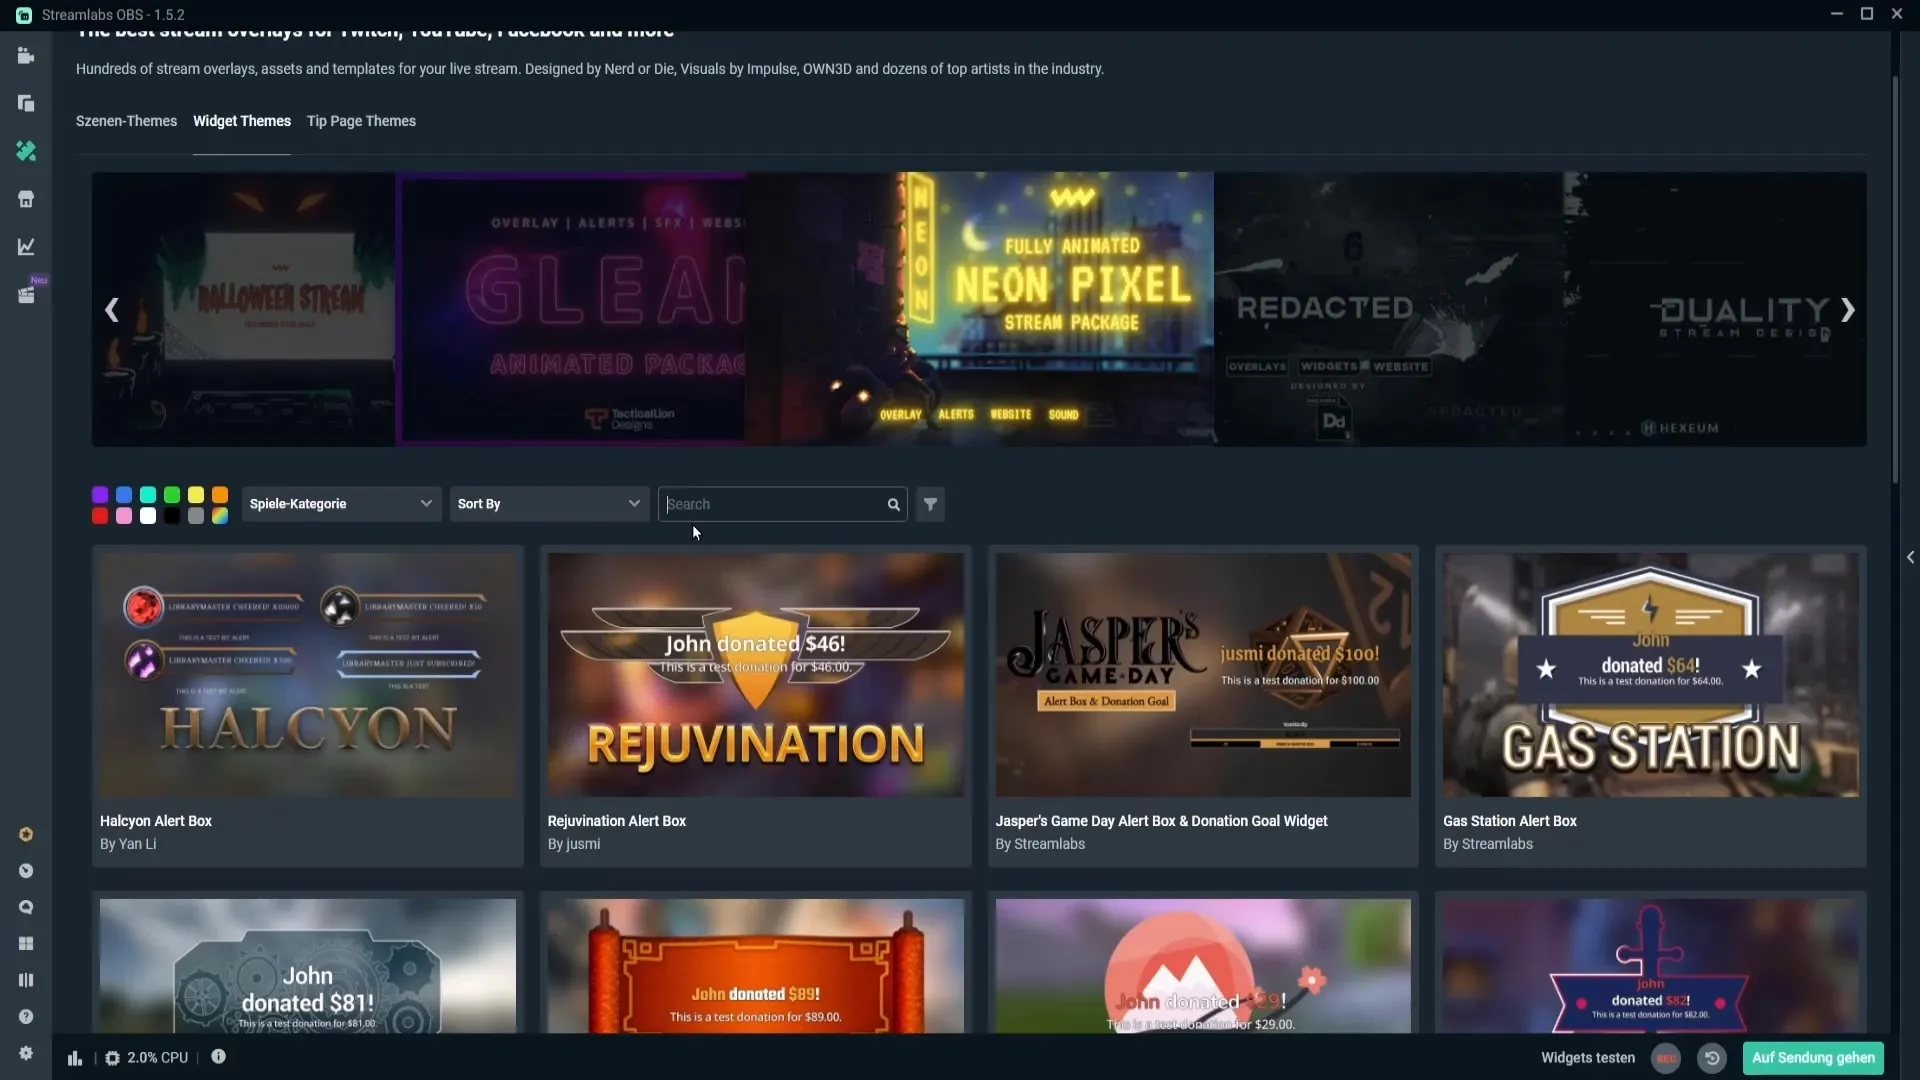
Task: Click Auf Sendung gehen button
Action: click(1813, 1058)
